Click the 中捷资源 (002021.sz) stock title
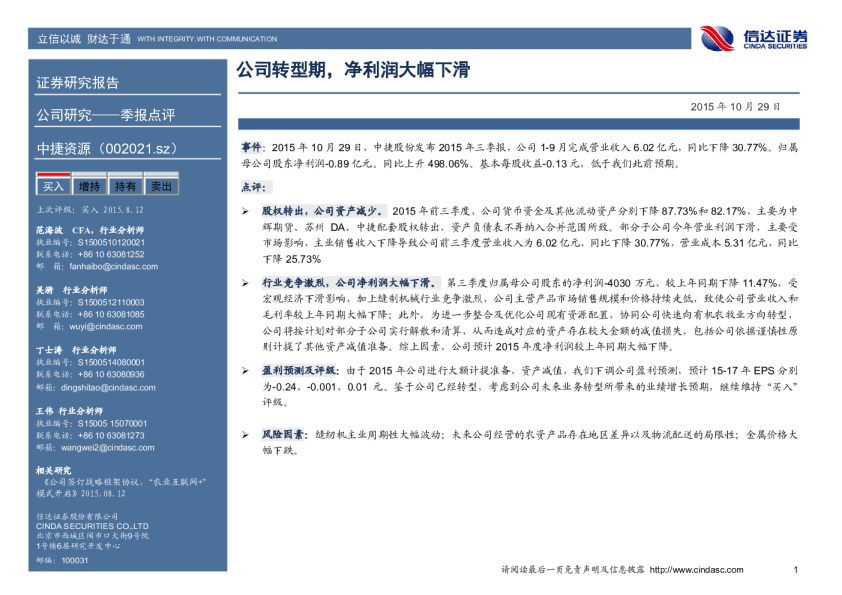This screenshot has width=842, height=595. [106, 150]
